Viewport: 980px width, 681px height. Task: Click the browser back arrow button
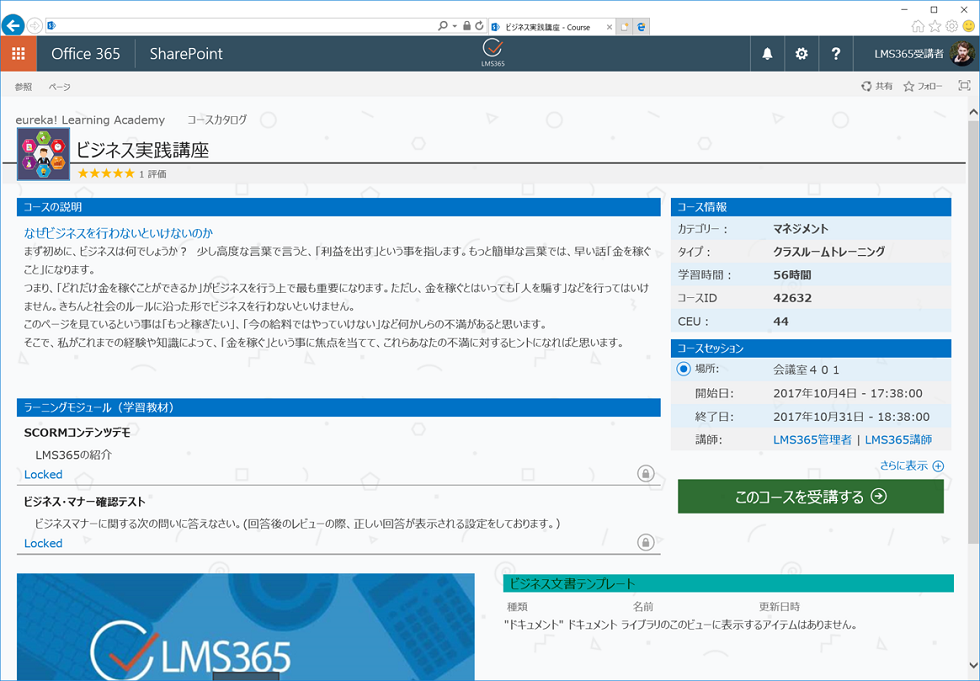[13, 25]
